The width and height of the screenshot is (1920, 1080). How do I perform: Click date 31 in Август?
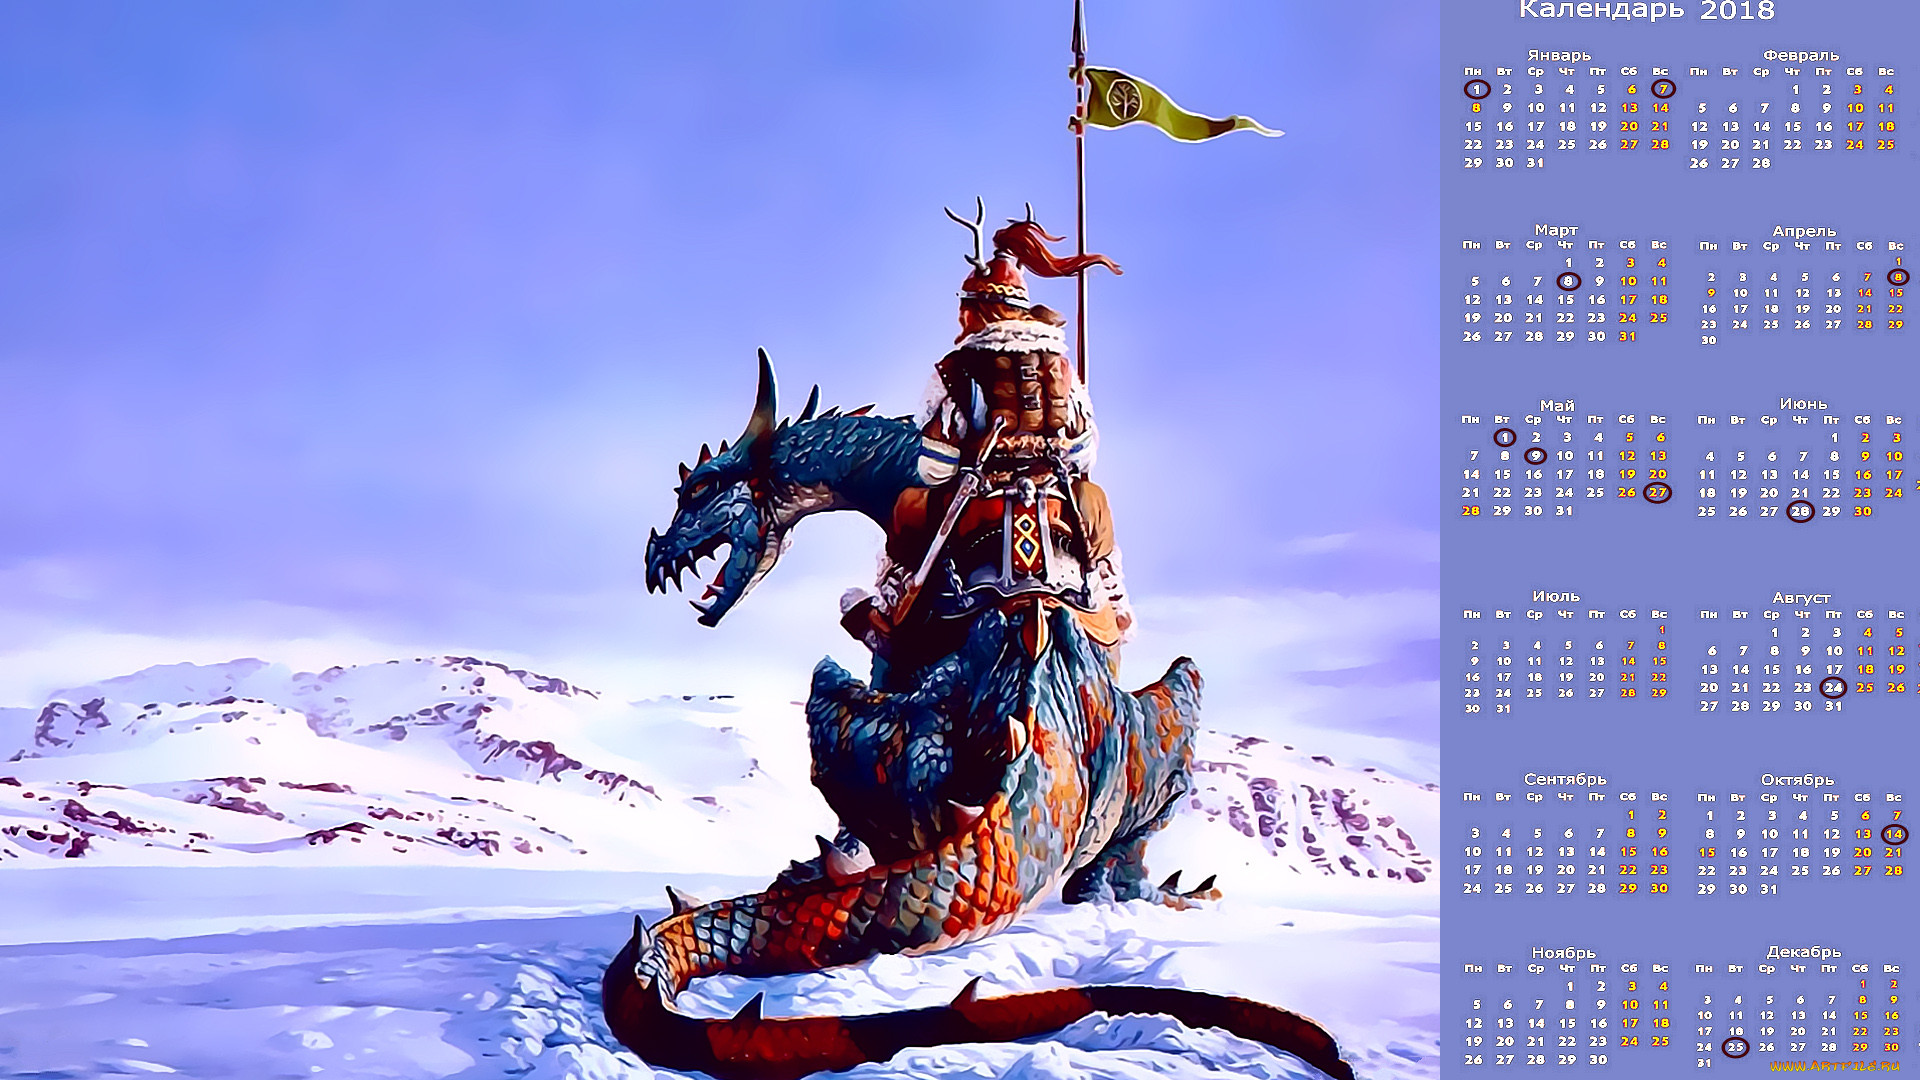point(1833,706)
